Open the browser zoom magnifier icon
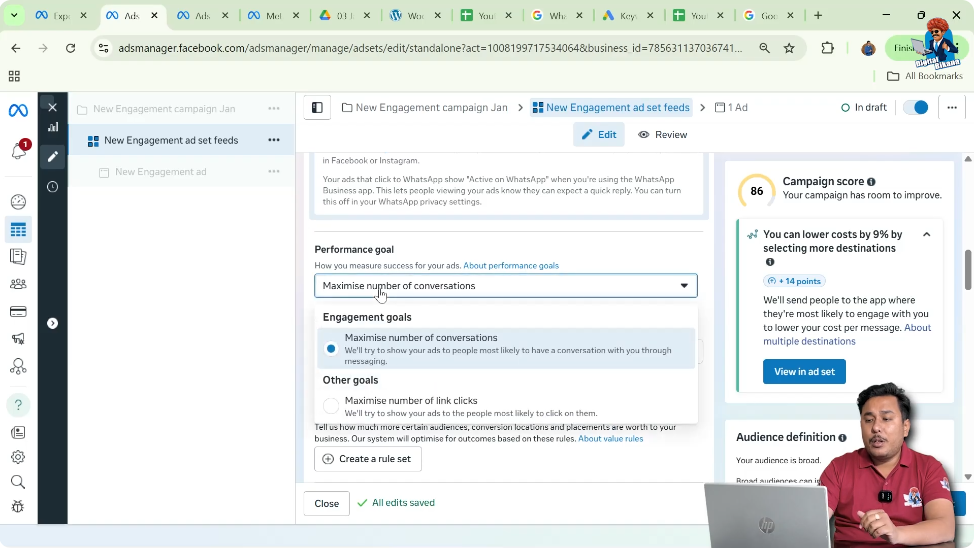This screenshot has height=549, width=974. pos(764,48)
